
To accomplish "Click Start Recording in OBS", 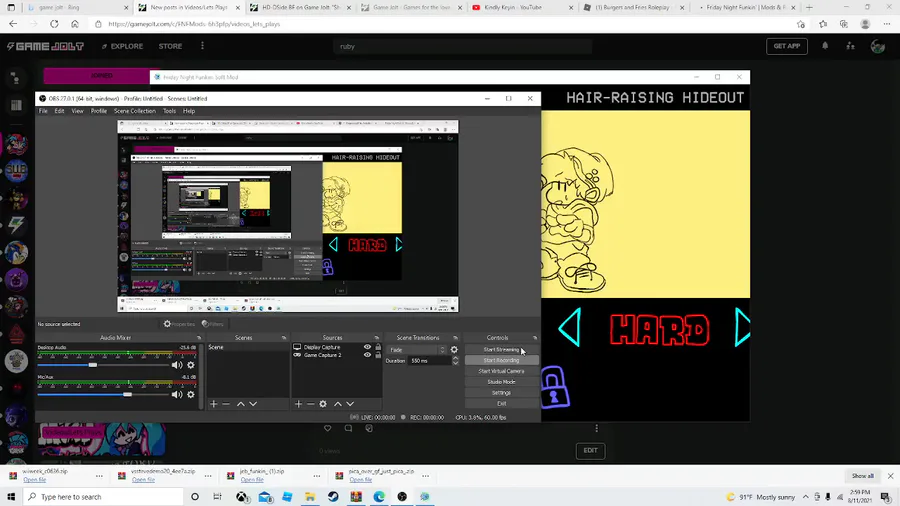I will pyautogui.click(x=501, y=360).
